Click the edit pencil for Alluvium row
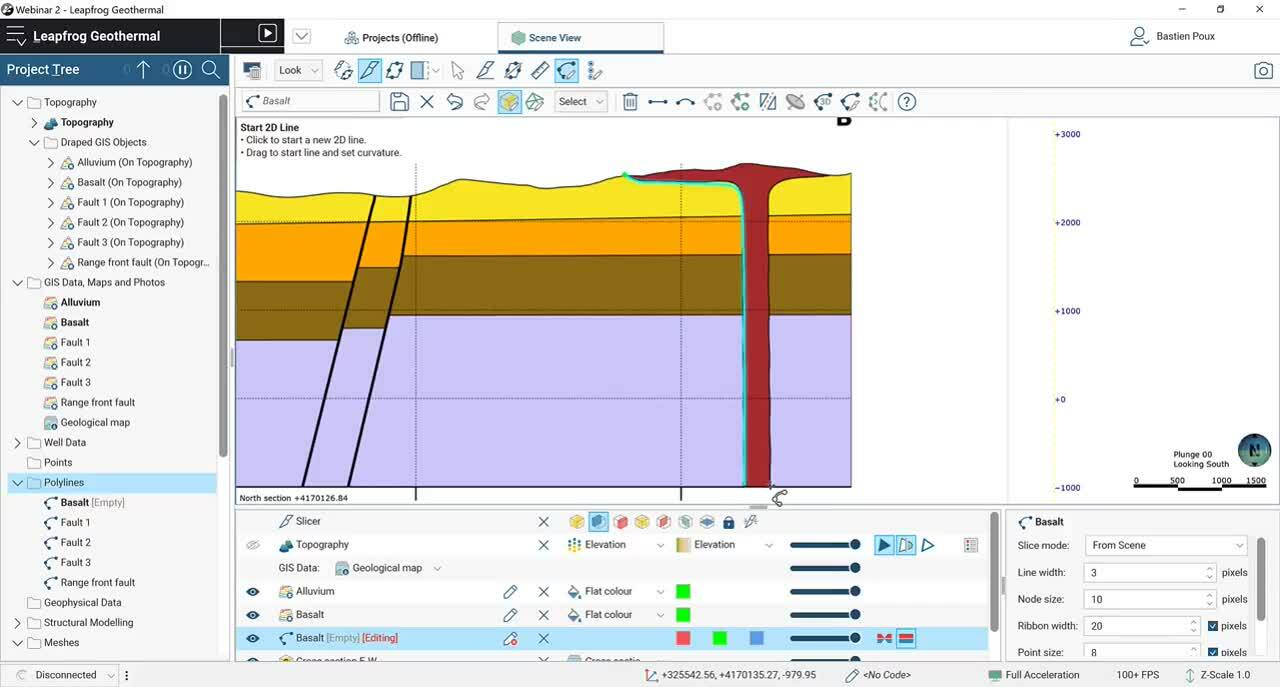Image resolution: width=1280 pixels, height=687 pixels. point(510,591)
